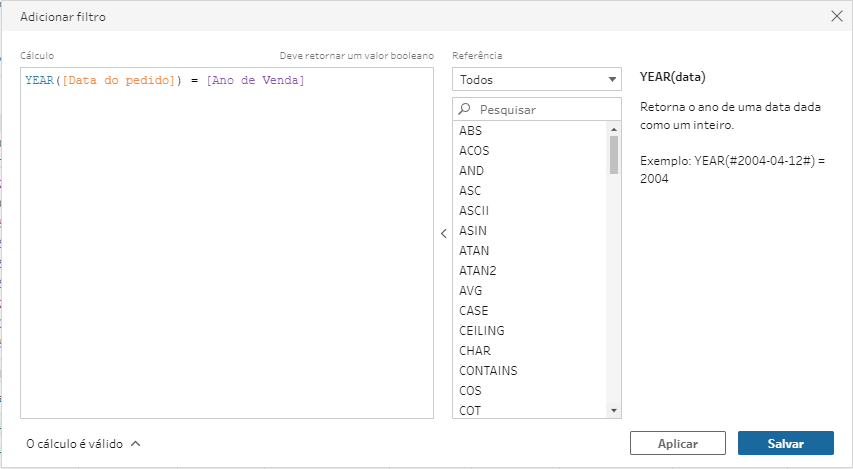Select the ABS function in list

(x=471, y=131)
